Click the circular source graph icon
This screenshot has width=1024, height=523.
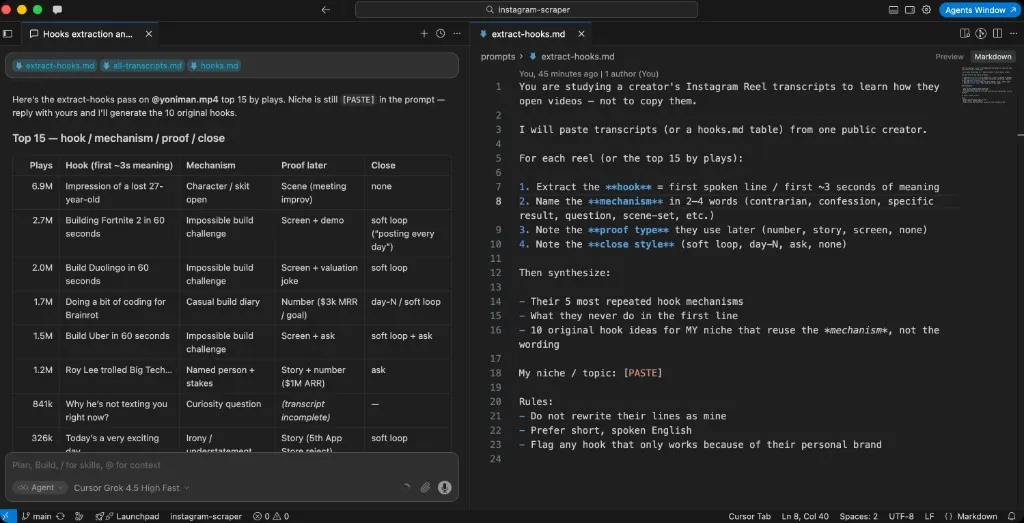981,34
